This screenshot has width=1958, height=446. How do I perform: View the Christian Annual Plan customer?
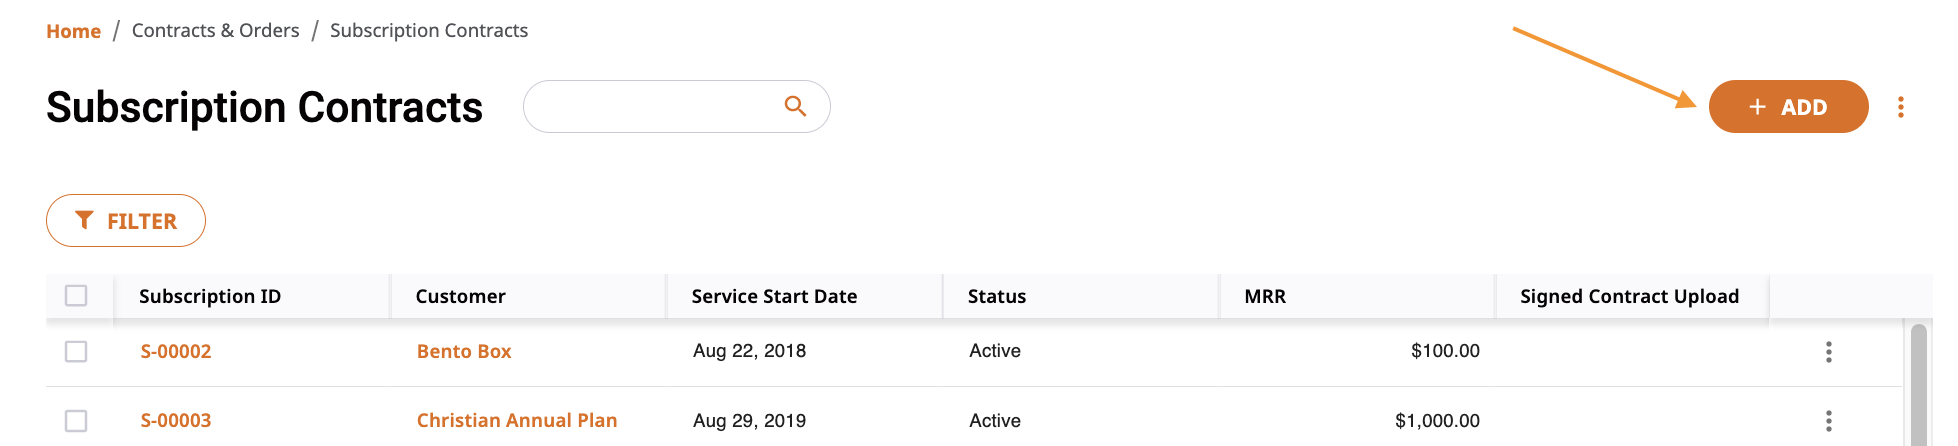(517, 421)
